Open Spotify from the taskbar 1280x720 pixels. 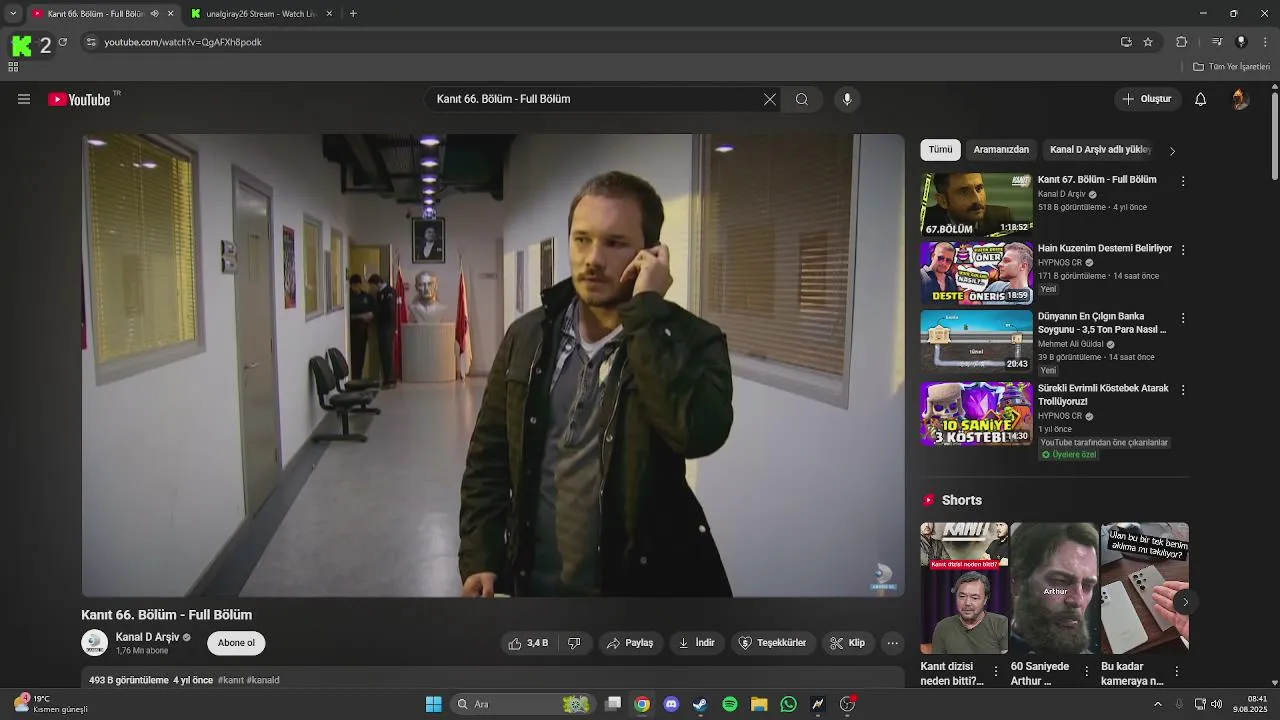pos(730,704)
